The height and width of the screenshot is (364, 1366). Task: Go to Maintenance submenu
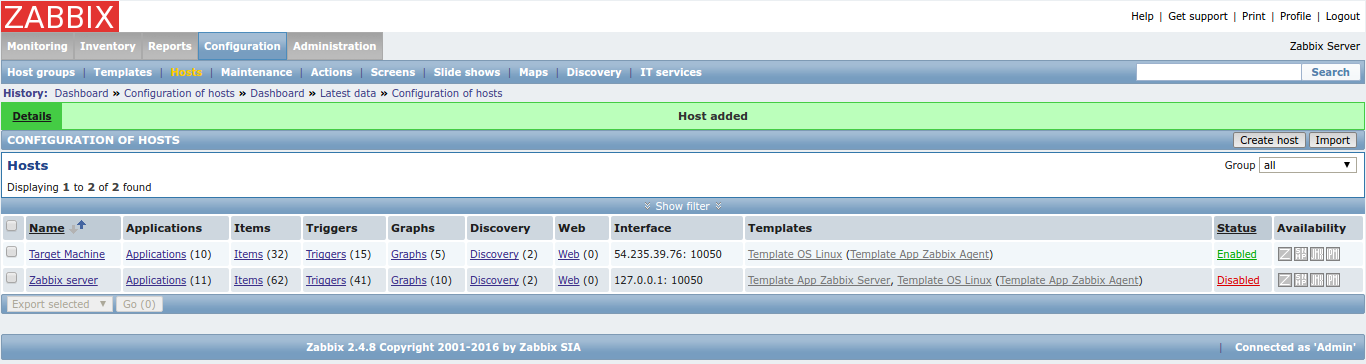[257, 72]
